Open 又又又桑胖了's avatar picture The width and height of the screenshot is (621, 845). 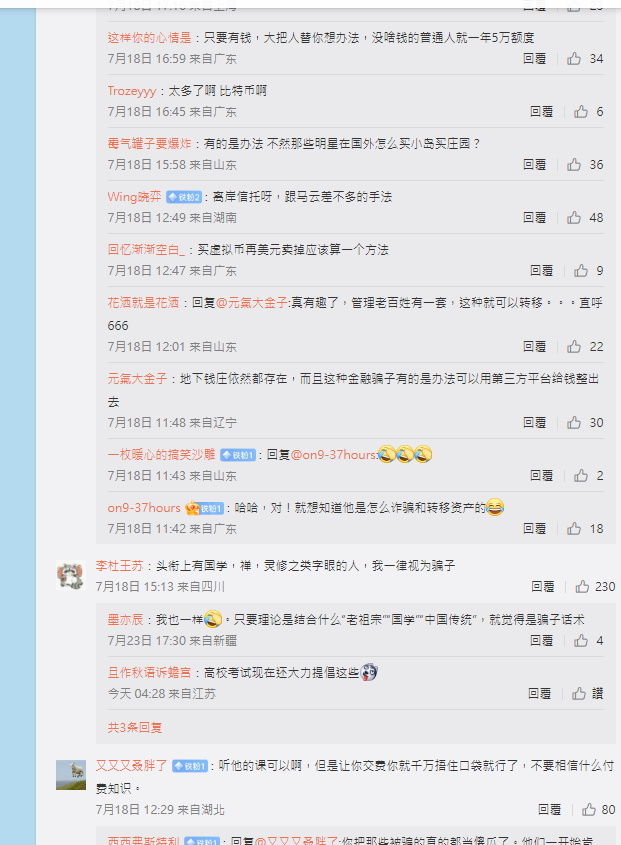(x=71, y=775)
